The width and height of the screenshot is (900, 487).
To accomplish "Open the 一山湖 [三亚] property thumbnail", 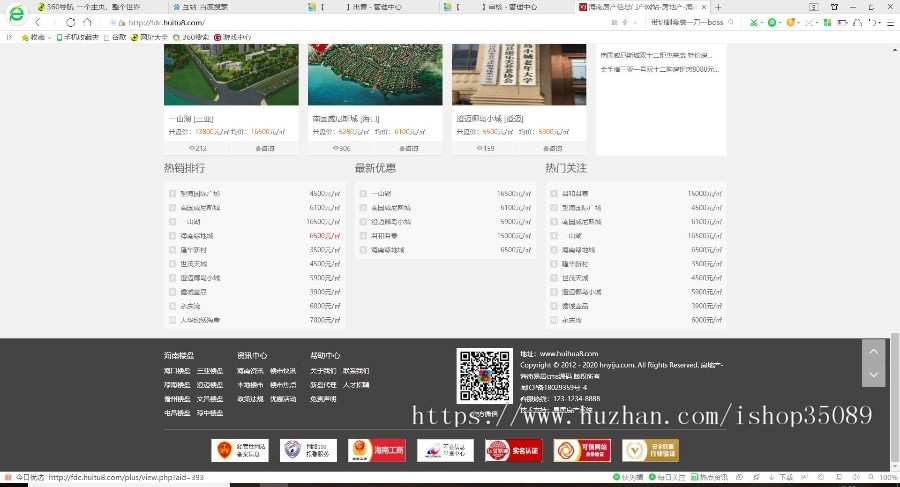I will point(231,75).
